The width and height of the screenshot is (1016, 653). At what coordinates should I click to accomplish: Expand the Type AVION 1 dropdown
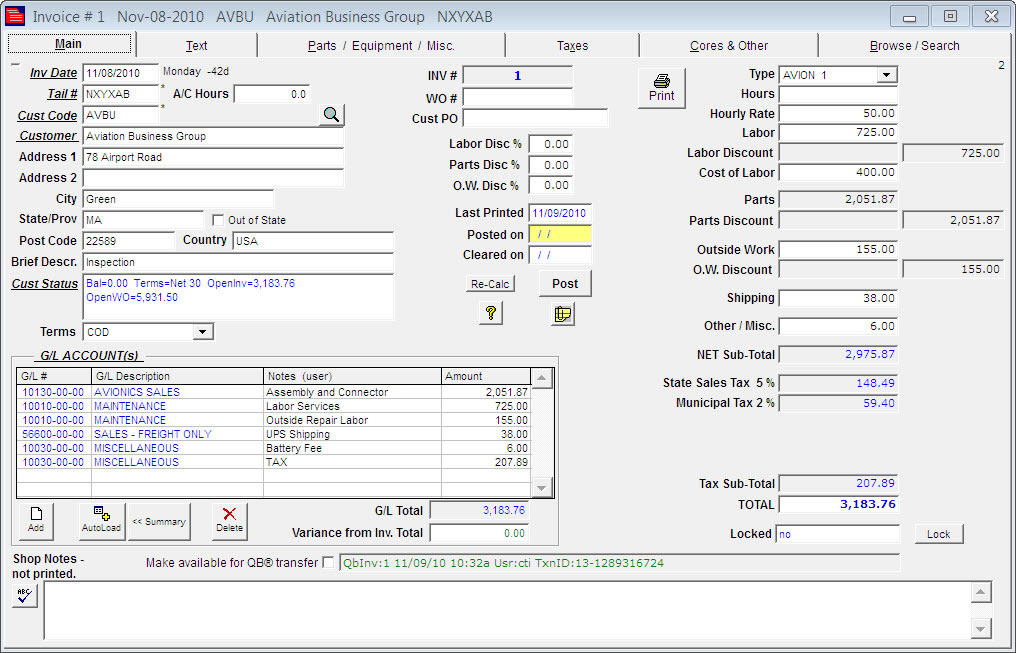tap(886, 75)
